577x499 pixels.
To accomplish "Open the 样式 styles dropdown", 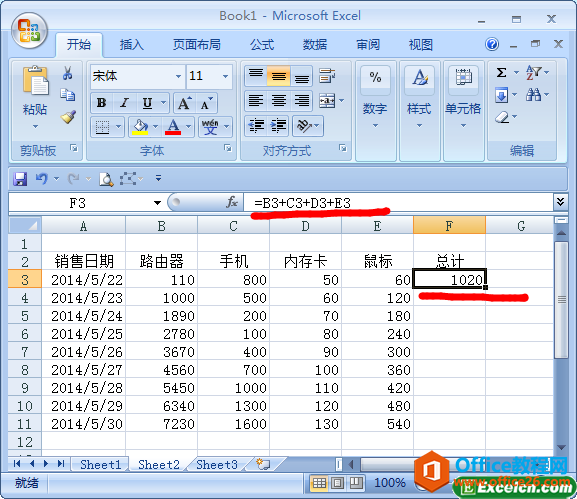I will [x=420, y=125].
